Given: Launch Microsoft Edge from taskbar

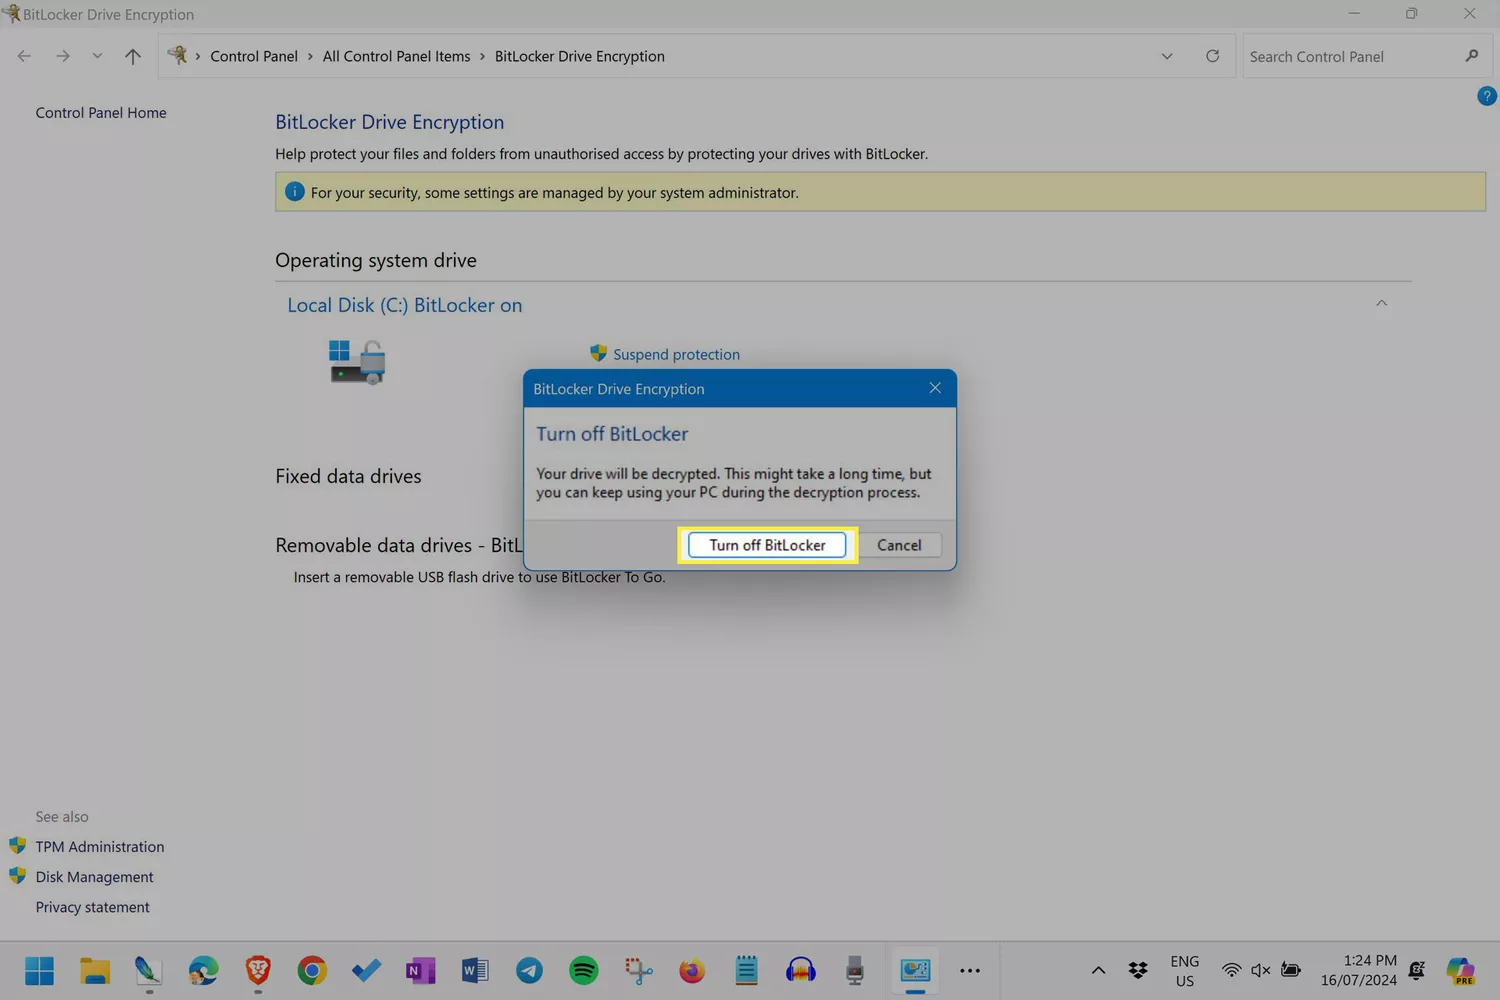Looking at the screenshot, I should coord(204,971).
